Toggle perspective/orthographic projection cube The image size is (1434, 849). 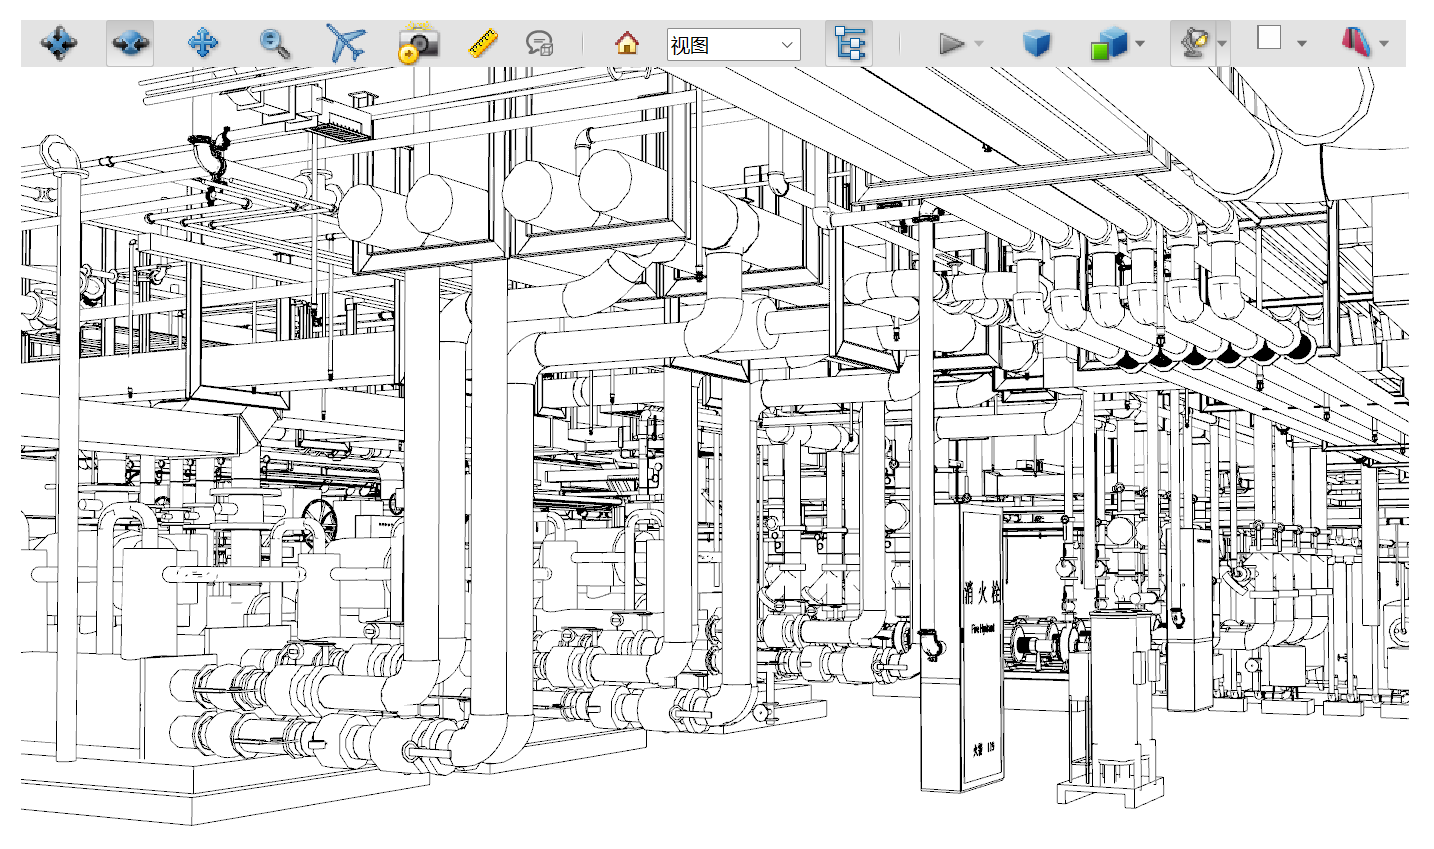tap(1037, 44)
